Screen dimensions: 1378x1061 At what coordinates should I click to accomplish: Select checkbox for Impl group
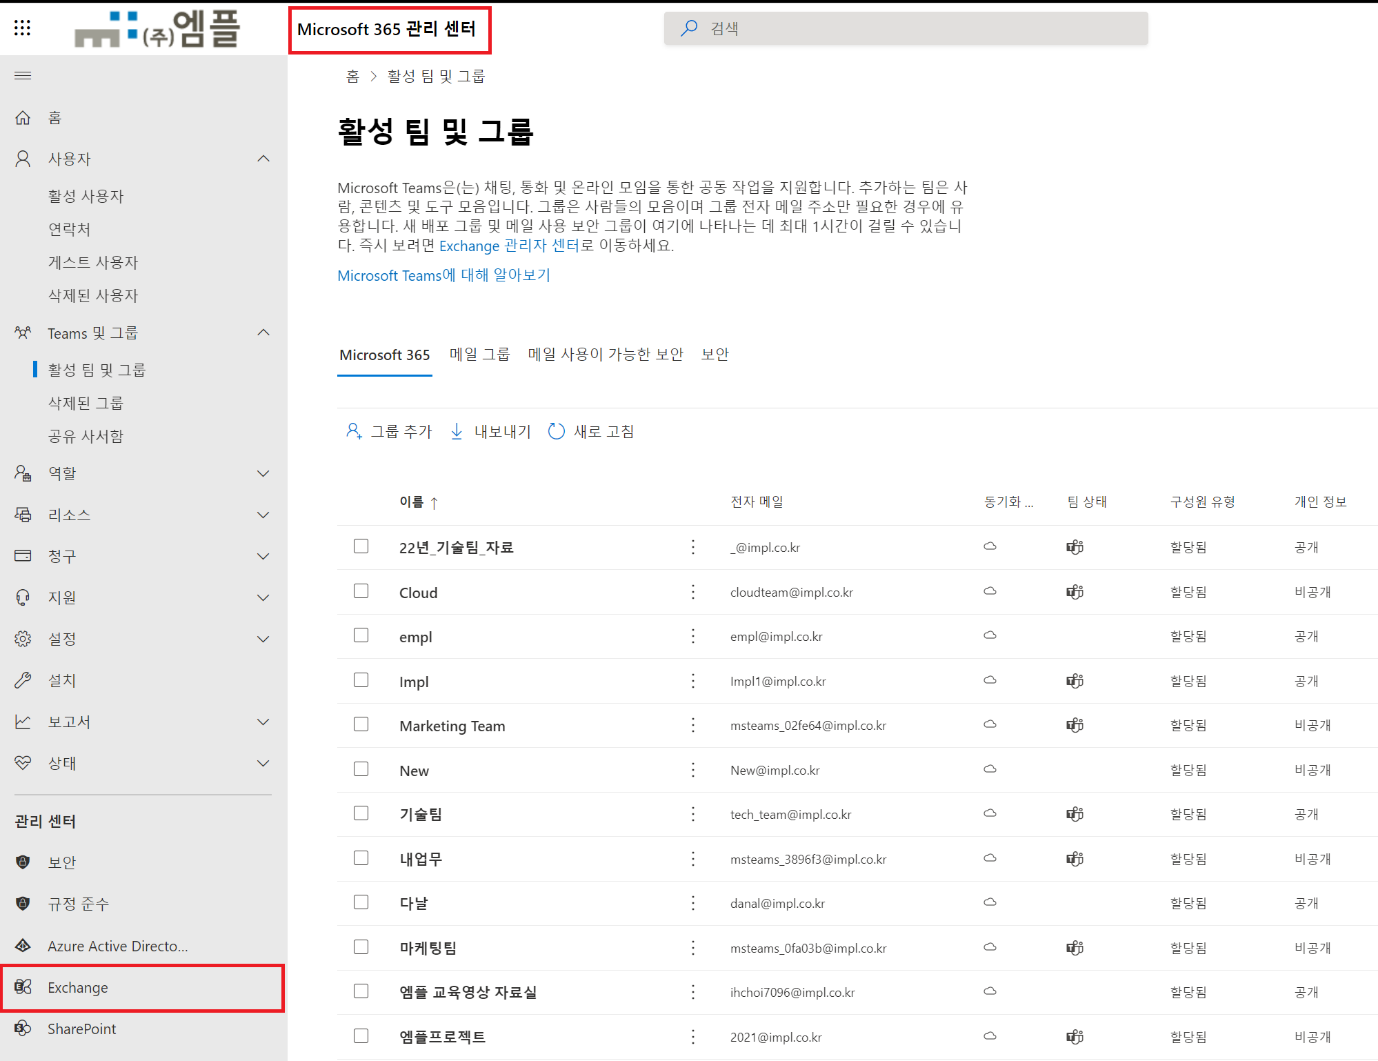pos(361,680)
